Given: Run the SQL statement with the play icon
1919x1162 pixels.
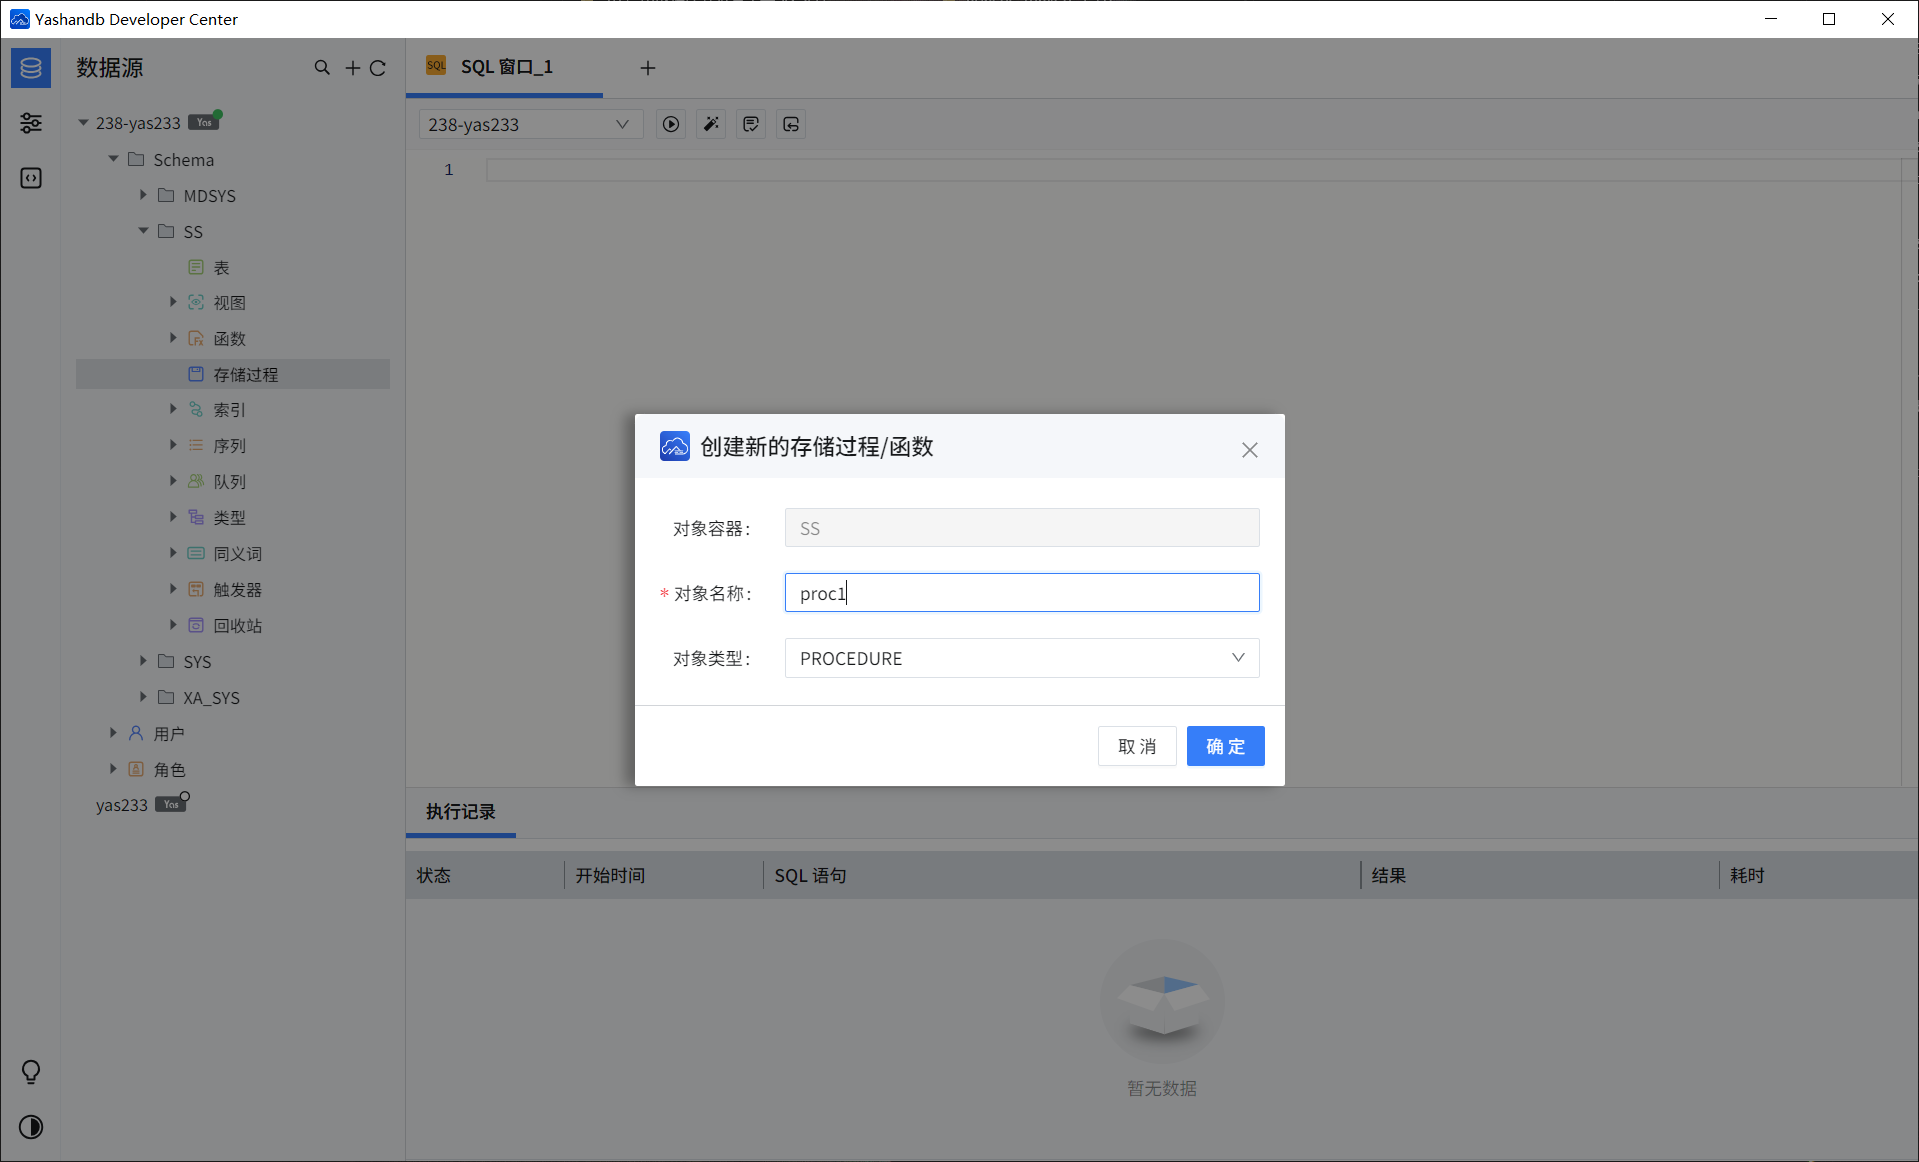Looking at the screenshot, I should (x=670, y=123).
